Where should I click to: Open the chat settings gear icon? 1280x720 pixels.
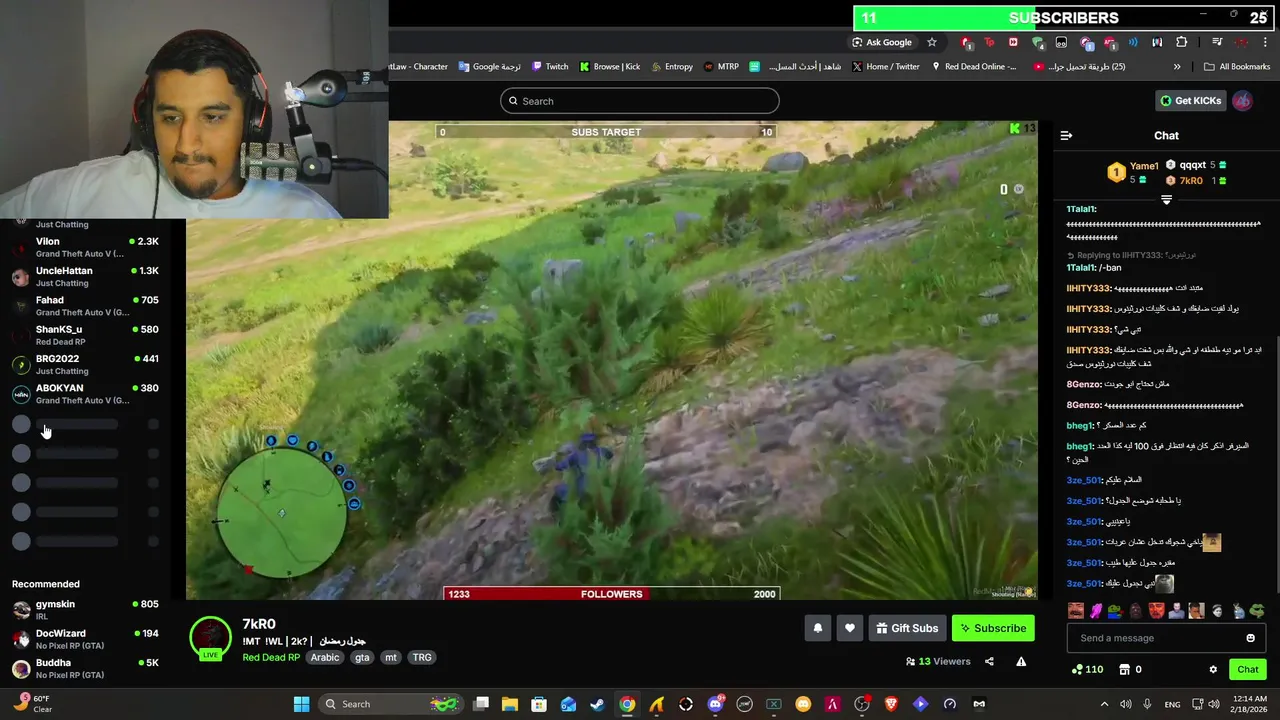(1213, 669)
